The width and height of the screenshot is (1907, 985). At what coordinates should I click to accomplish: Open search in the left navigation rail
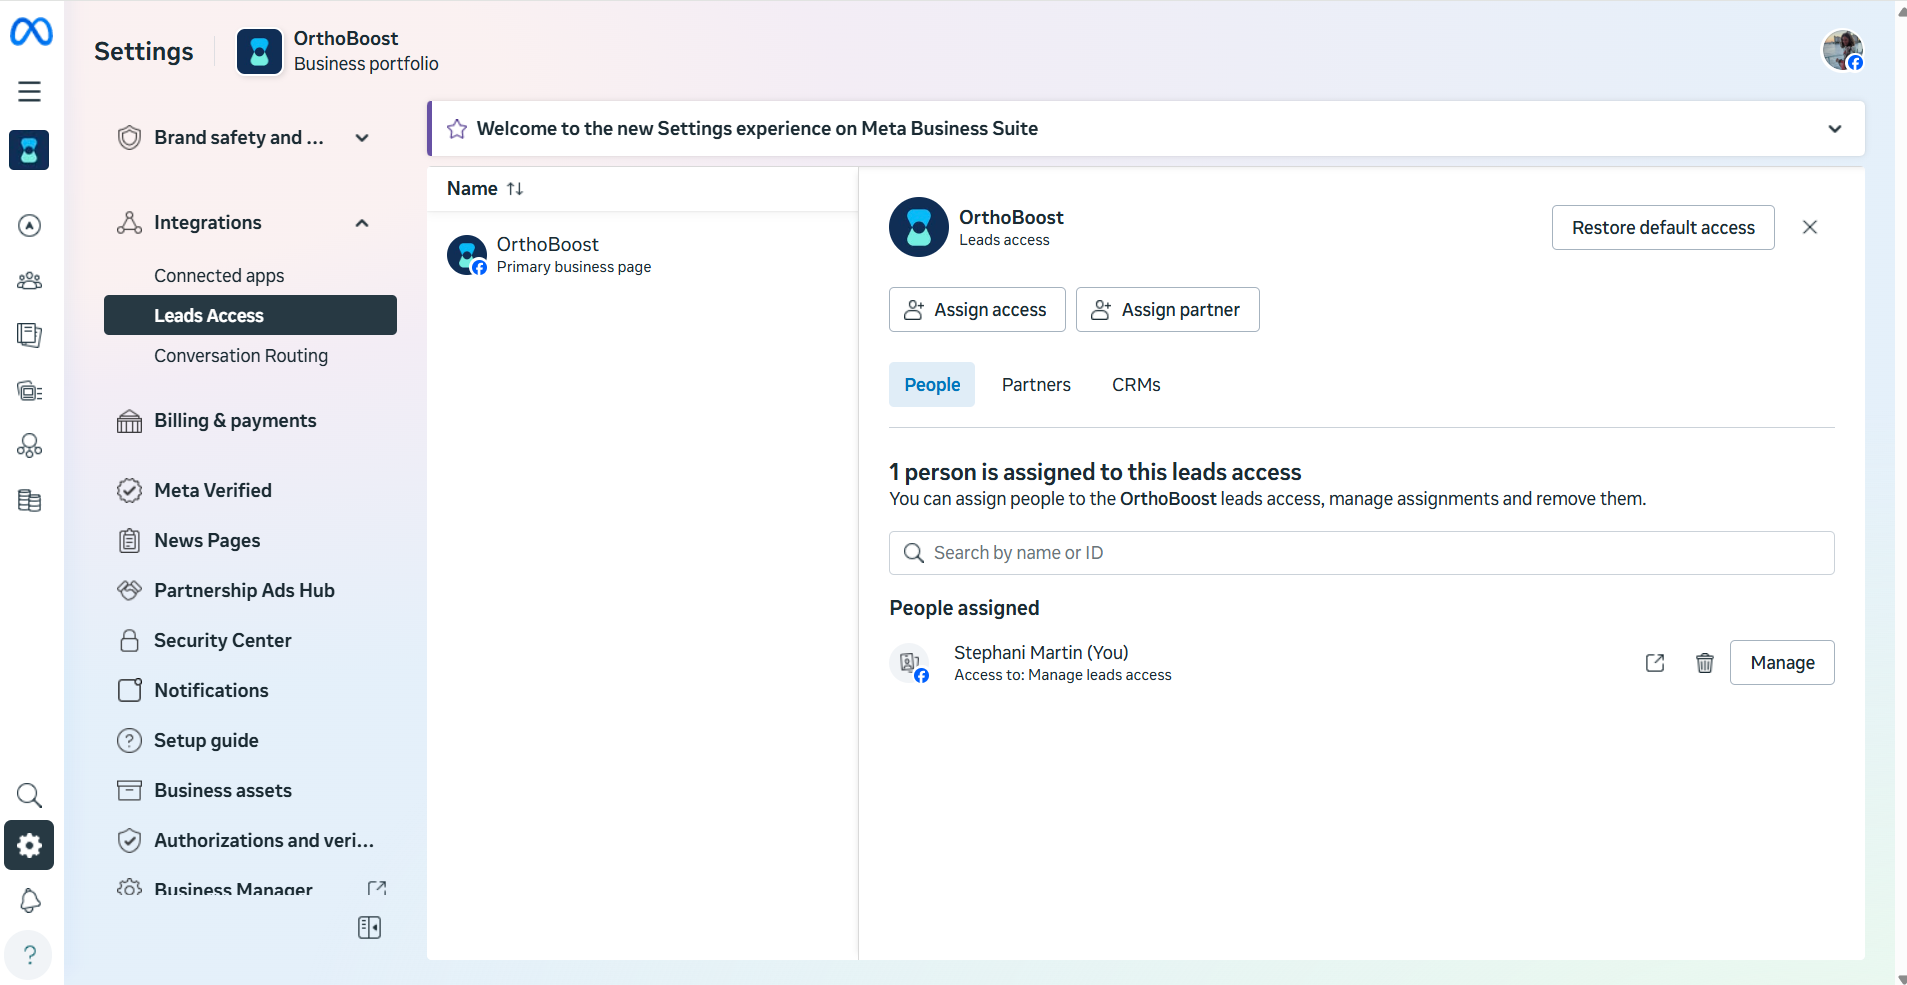[x=29, y=795]
